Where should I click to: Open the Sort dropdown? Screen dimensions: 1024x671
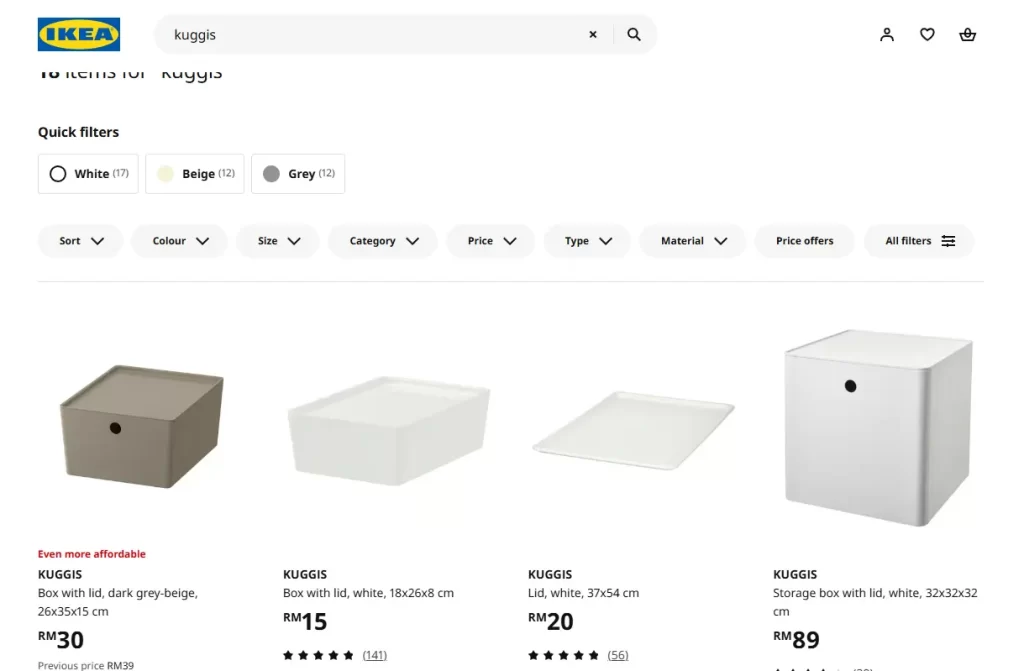point(80,240)
